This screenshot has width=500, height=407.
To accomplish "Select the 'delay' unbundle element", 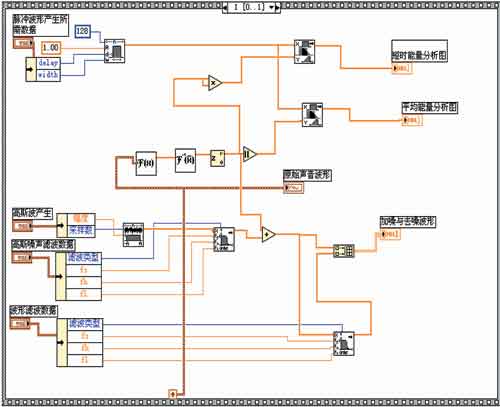I will click(x=48, y=63).
